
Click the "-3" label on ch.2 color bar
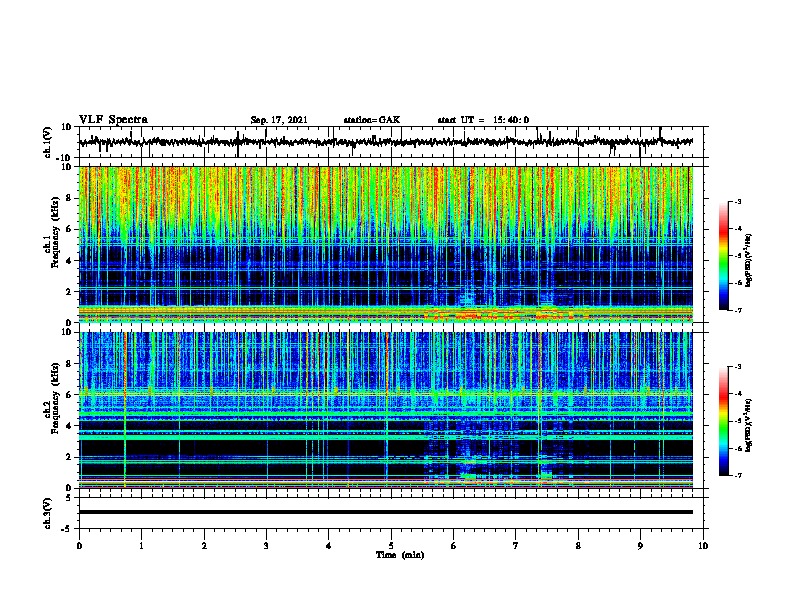pyautogui.click(x=738, y=367)
